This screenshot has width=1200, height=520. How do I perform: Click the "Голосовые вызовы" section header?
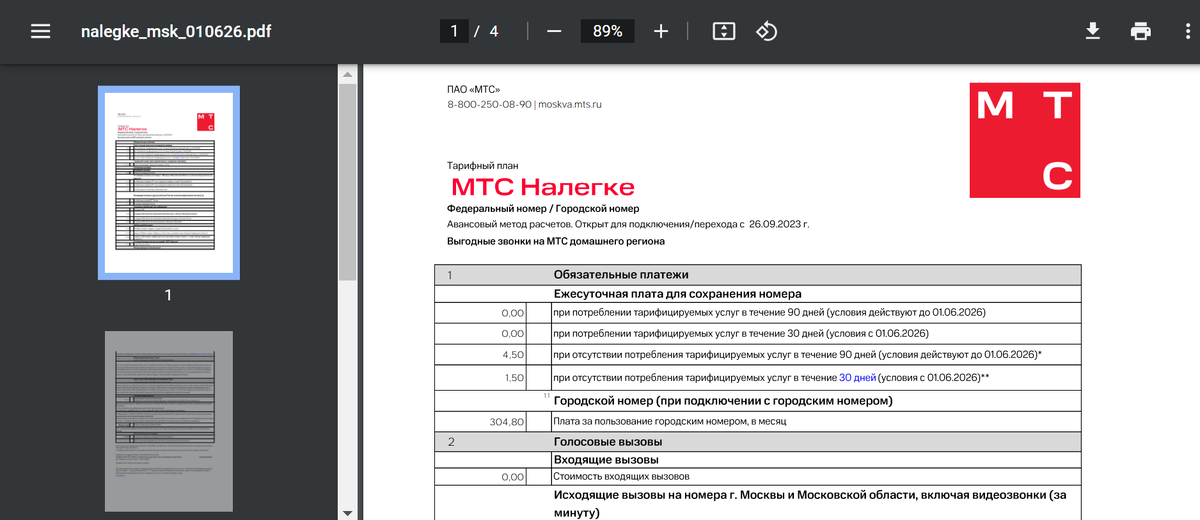tap(608, 442)
